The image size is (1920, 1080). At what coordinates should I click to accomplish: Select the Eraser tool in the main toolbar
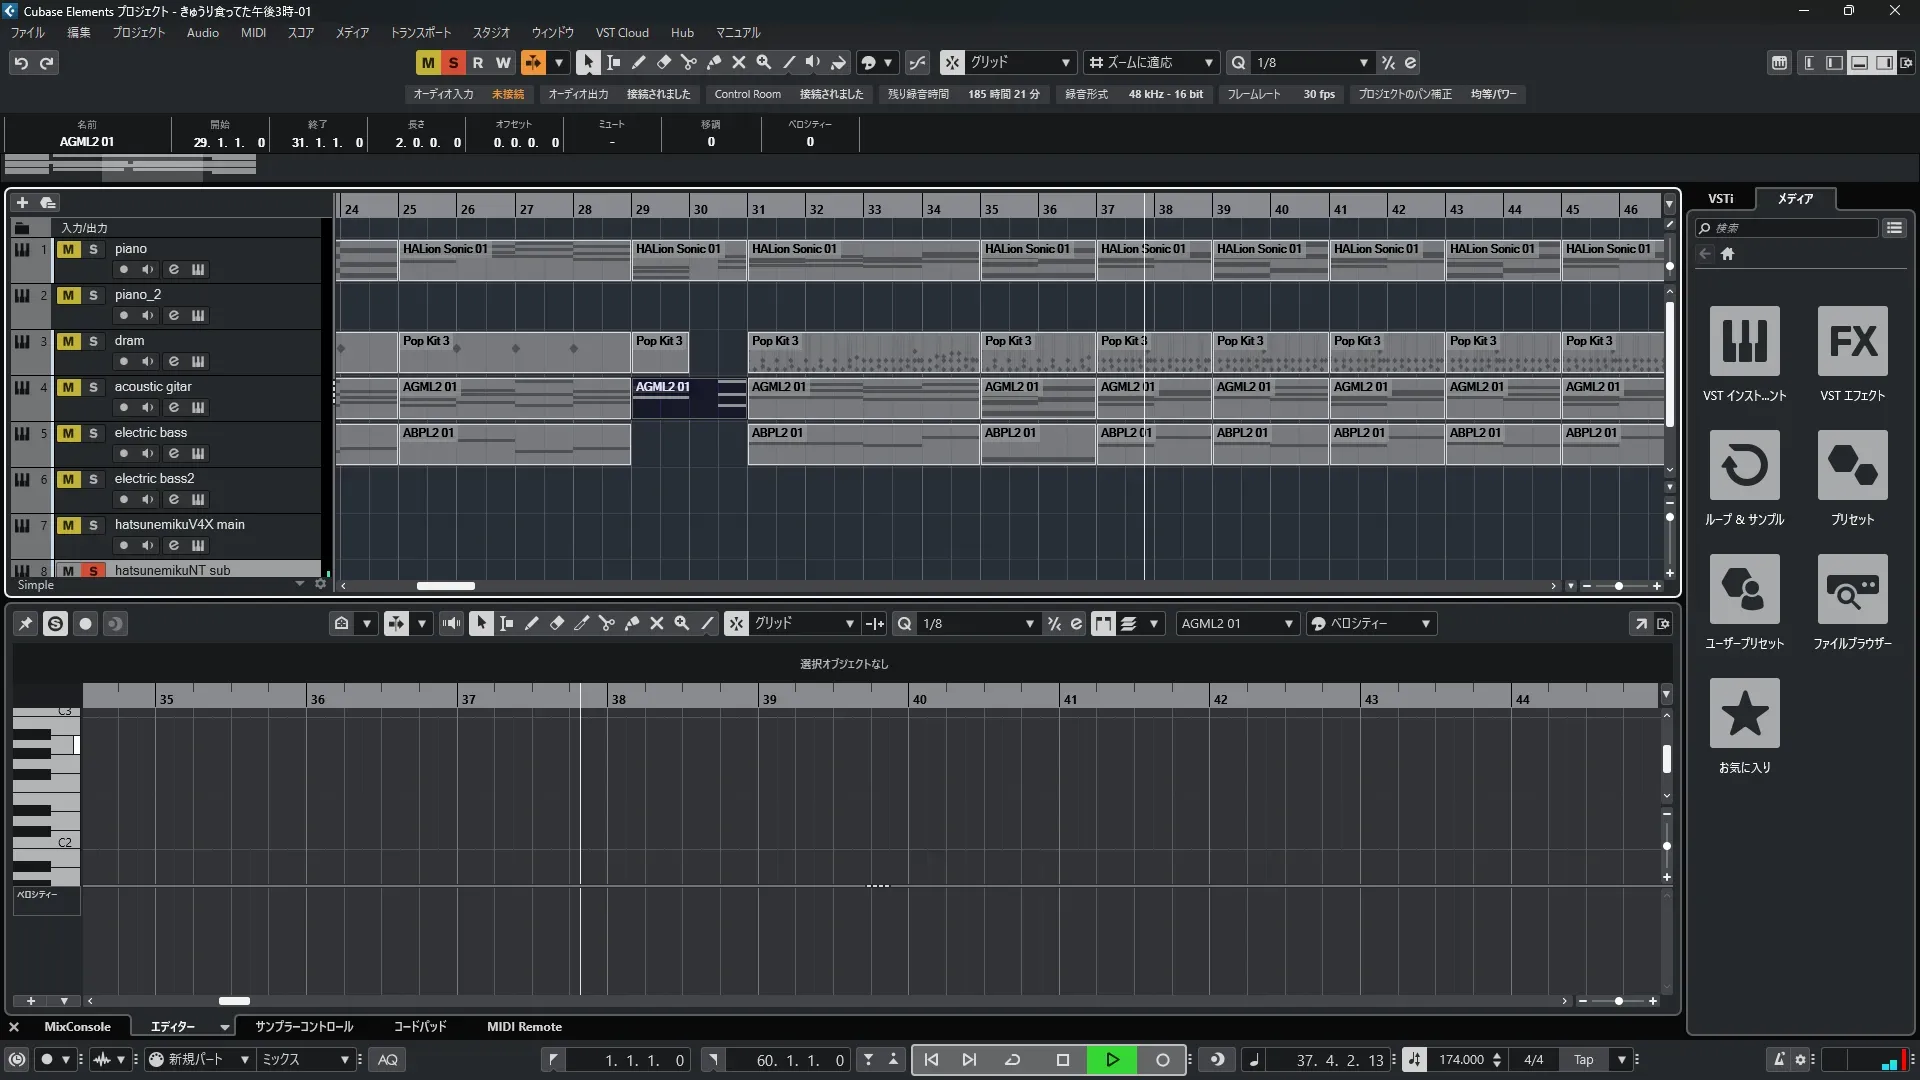pos(663,62)
